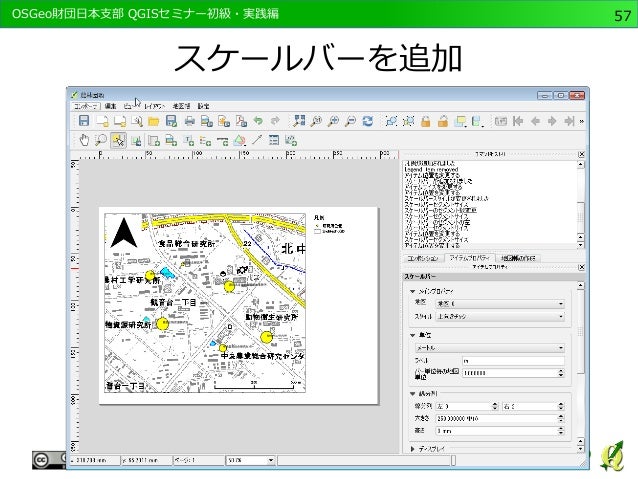Image resolution: width=638 pixels, height=479 pixels.
Task: Collapse the 線分列 segments section
Action: 414,393
